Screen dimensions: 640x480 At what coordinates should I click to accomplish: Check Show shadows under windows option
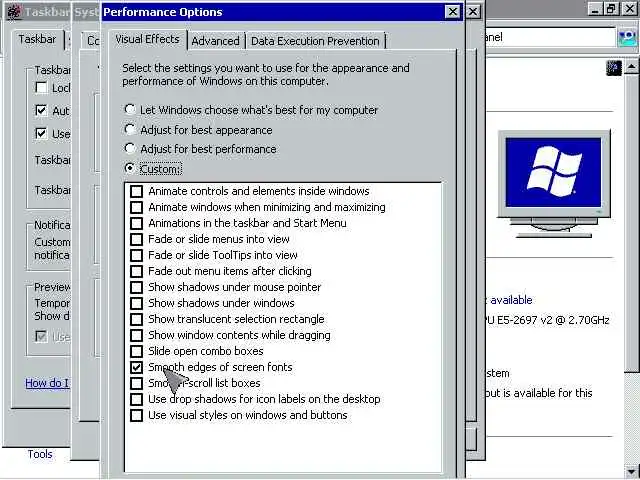136,303
